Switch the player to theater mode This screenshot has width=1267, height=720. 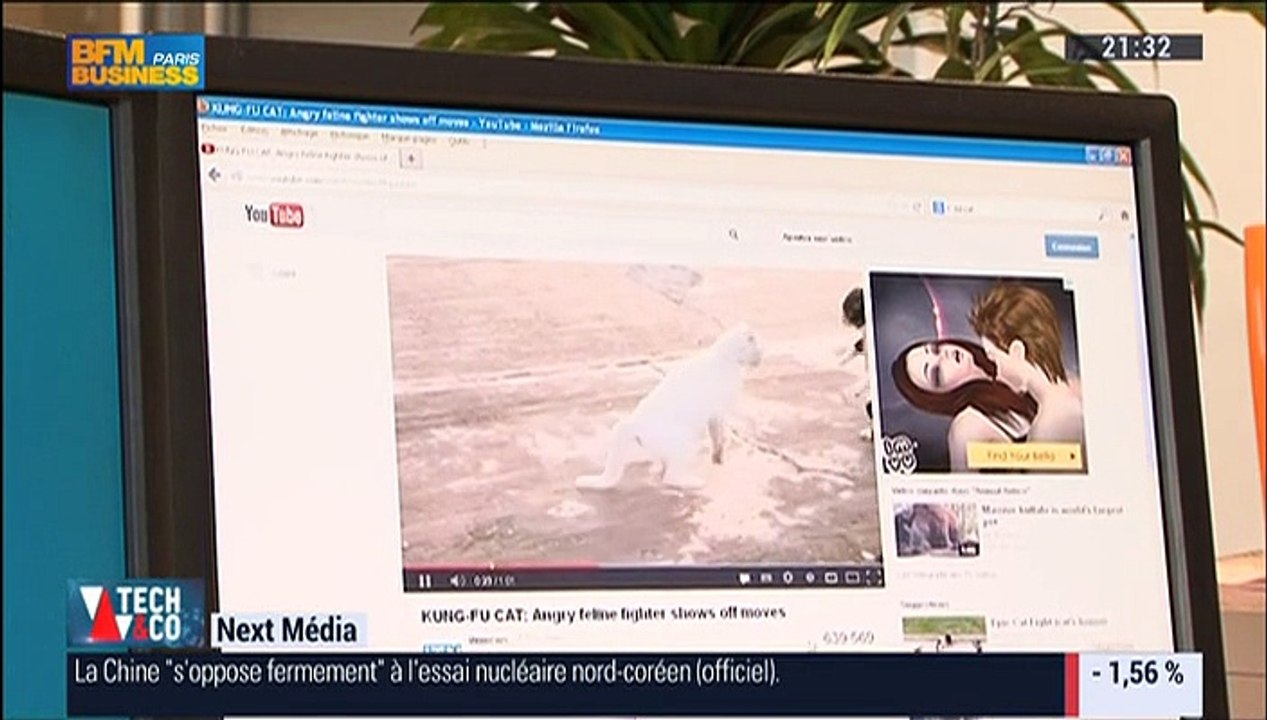852,577
